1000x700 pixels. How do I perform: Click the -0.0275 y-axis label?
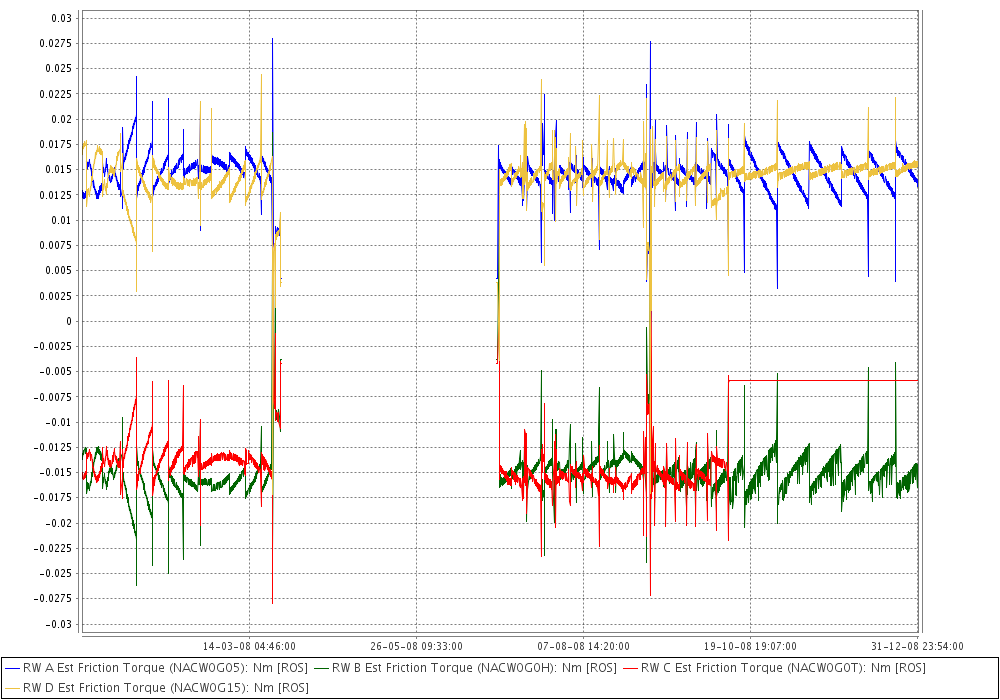(55, 599)
